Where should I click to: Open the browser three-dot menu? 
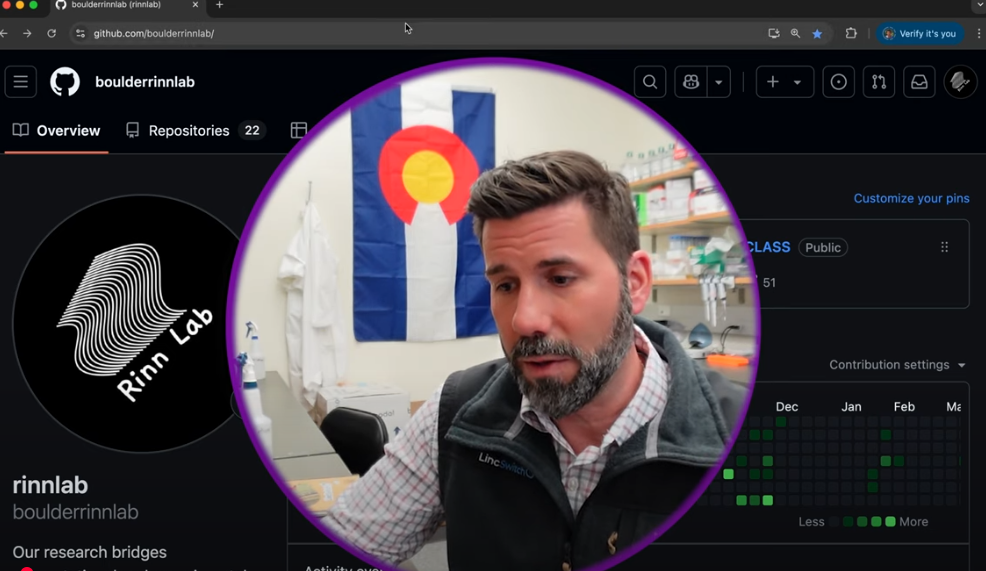click(979, 33)
